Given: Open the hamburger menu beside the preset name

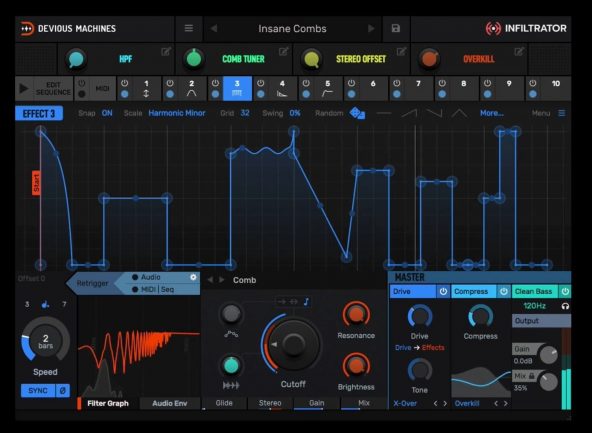Looking at the screenshot, I should click(x=189, y=28).
